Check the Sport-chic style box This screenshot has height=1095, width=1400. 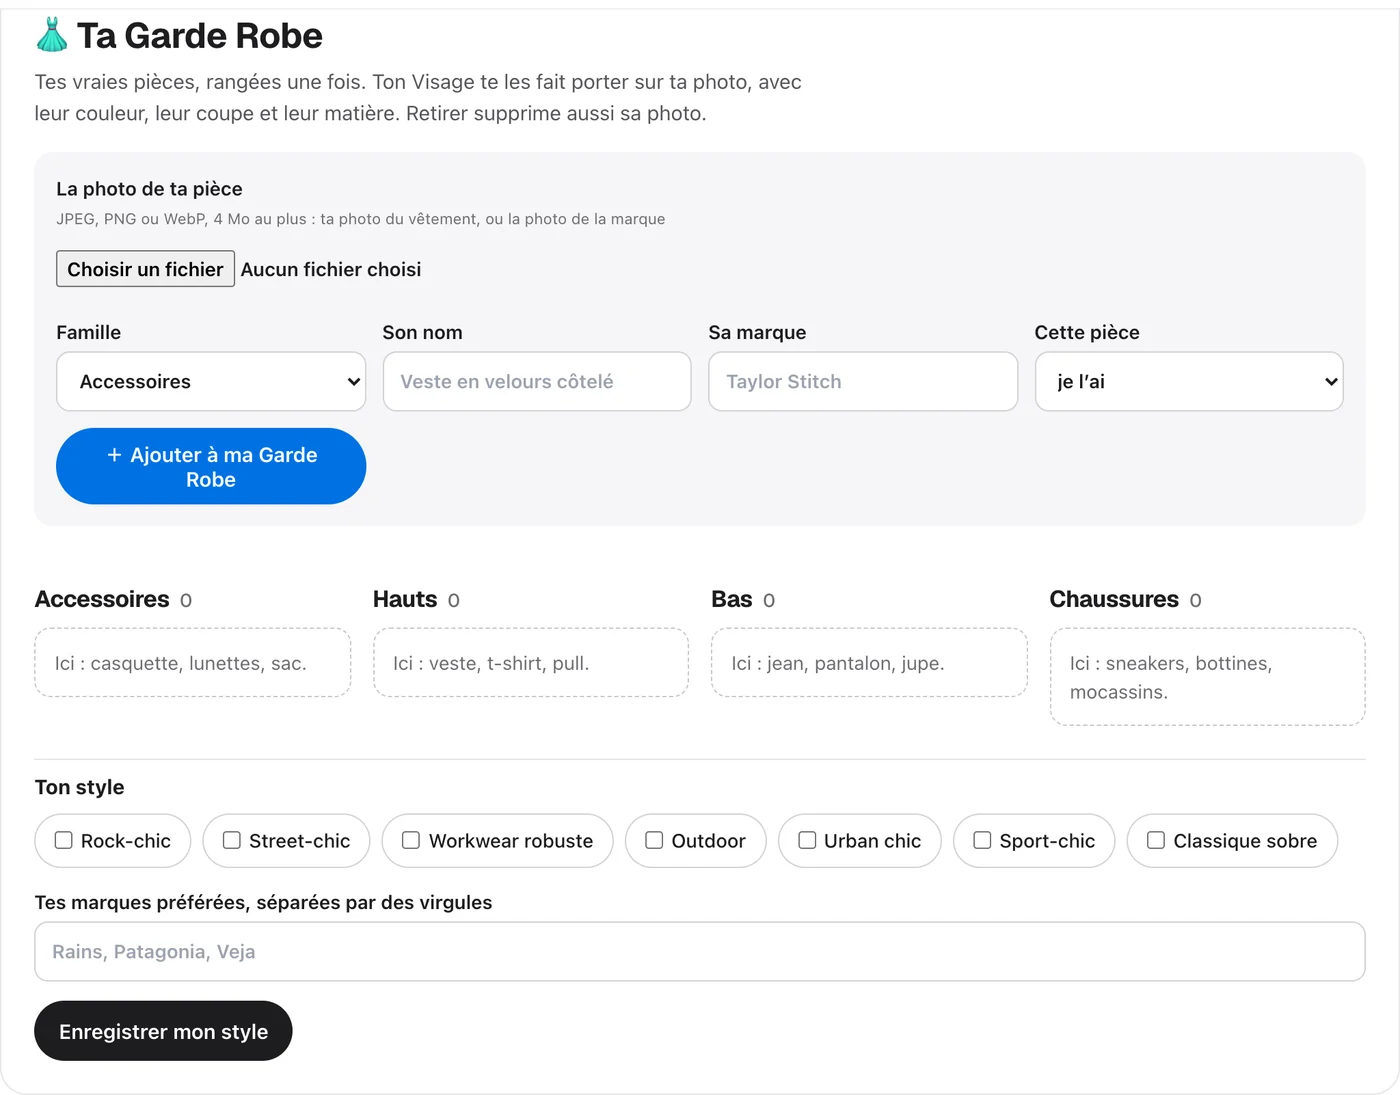pyautogui.click(x=982, y=840)
